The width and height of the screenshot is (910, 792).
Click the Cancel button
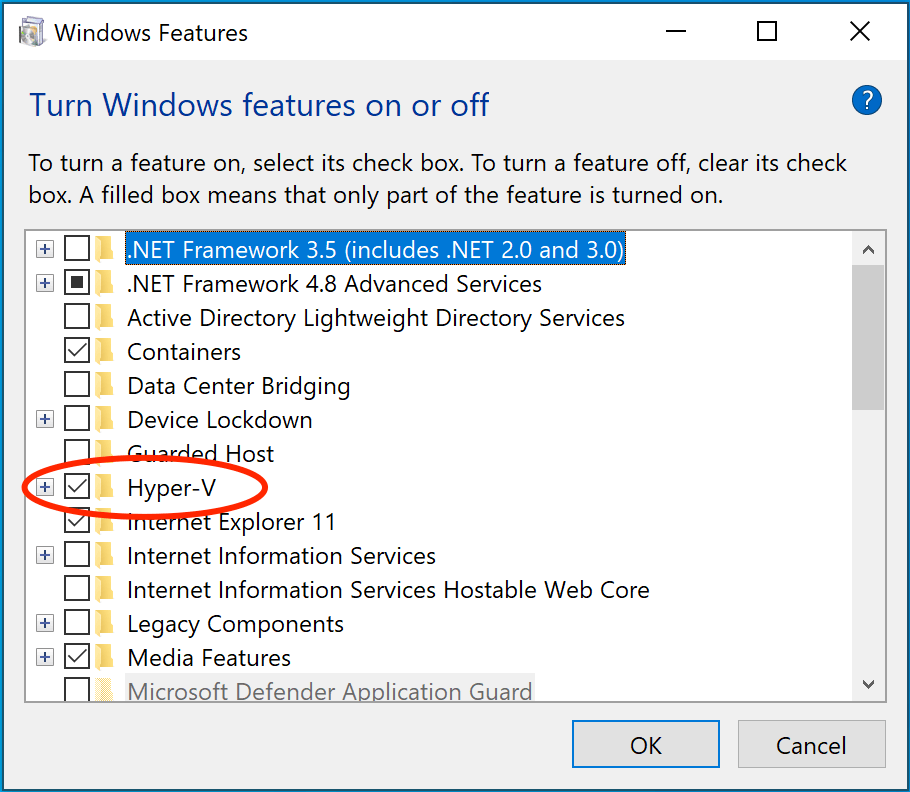[811, 744]
